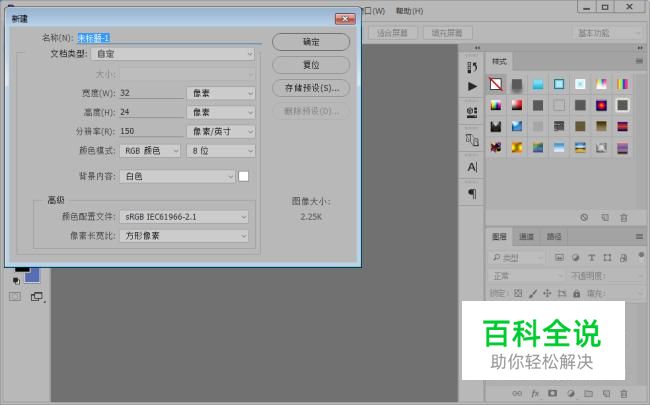Image resolution: width=650 pixels, height=405 pixels.
Task: Open the Layers panel menu icon
Action: pyautogui.click(x=639, y=236)
